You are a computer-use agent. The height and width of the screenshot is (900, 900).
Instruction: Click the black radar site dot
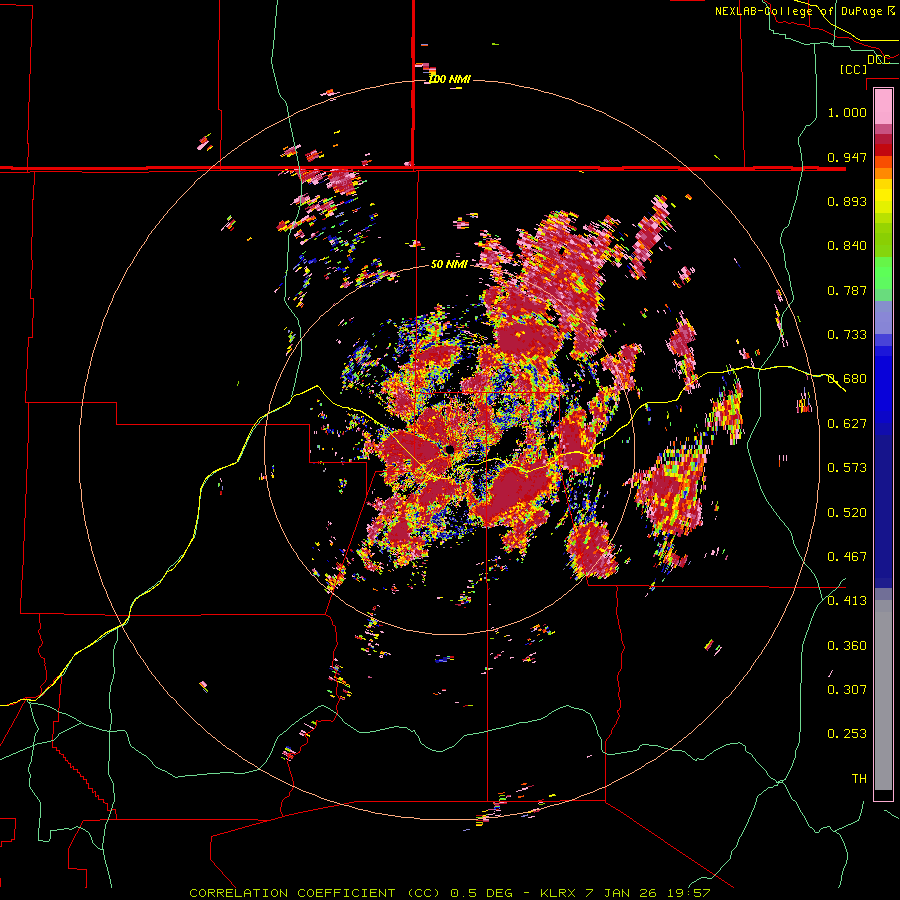coord(450,449)
